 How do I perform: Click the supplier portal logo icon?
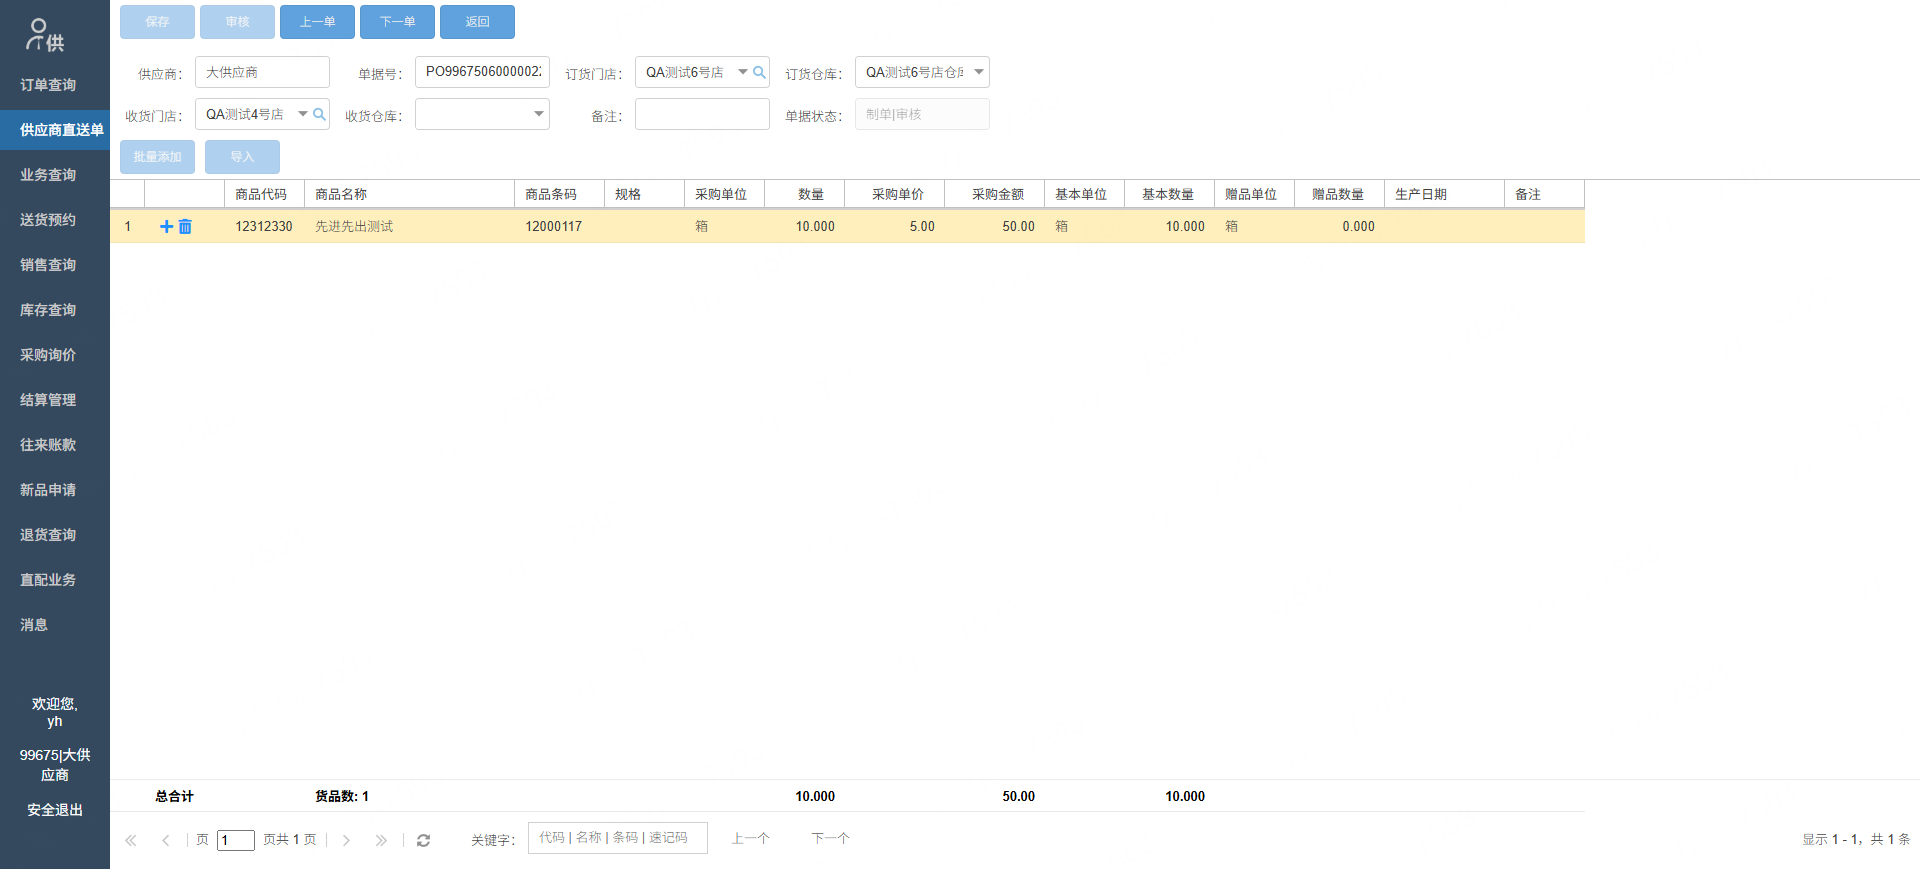46,35
